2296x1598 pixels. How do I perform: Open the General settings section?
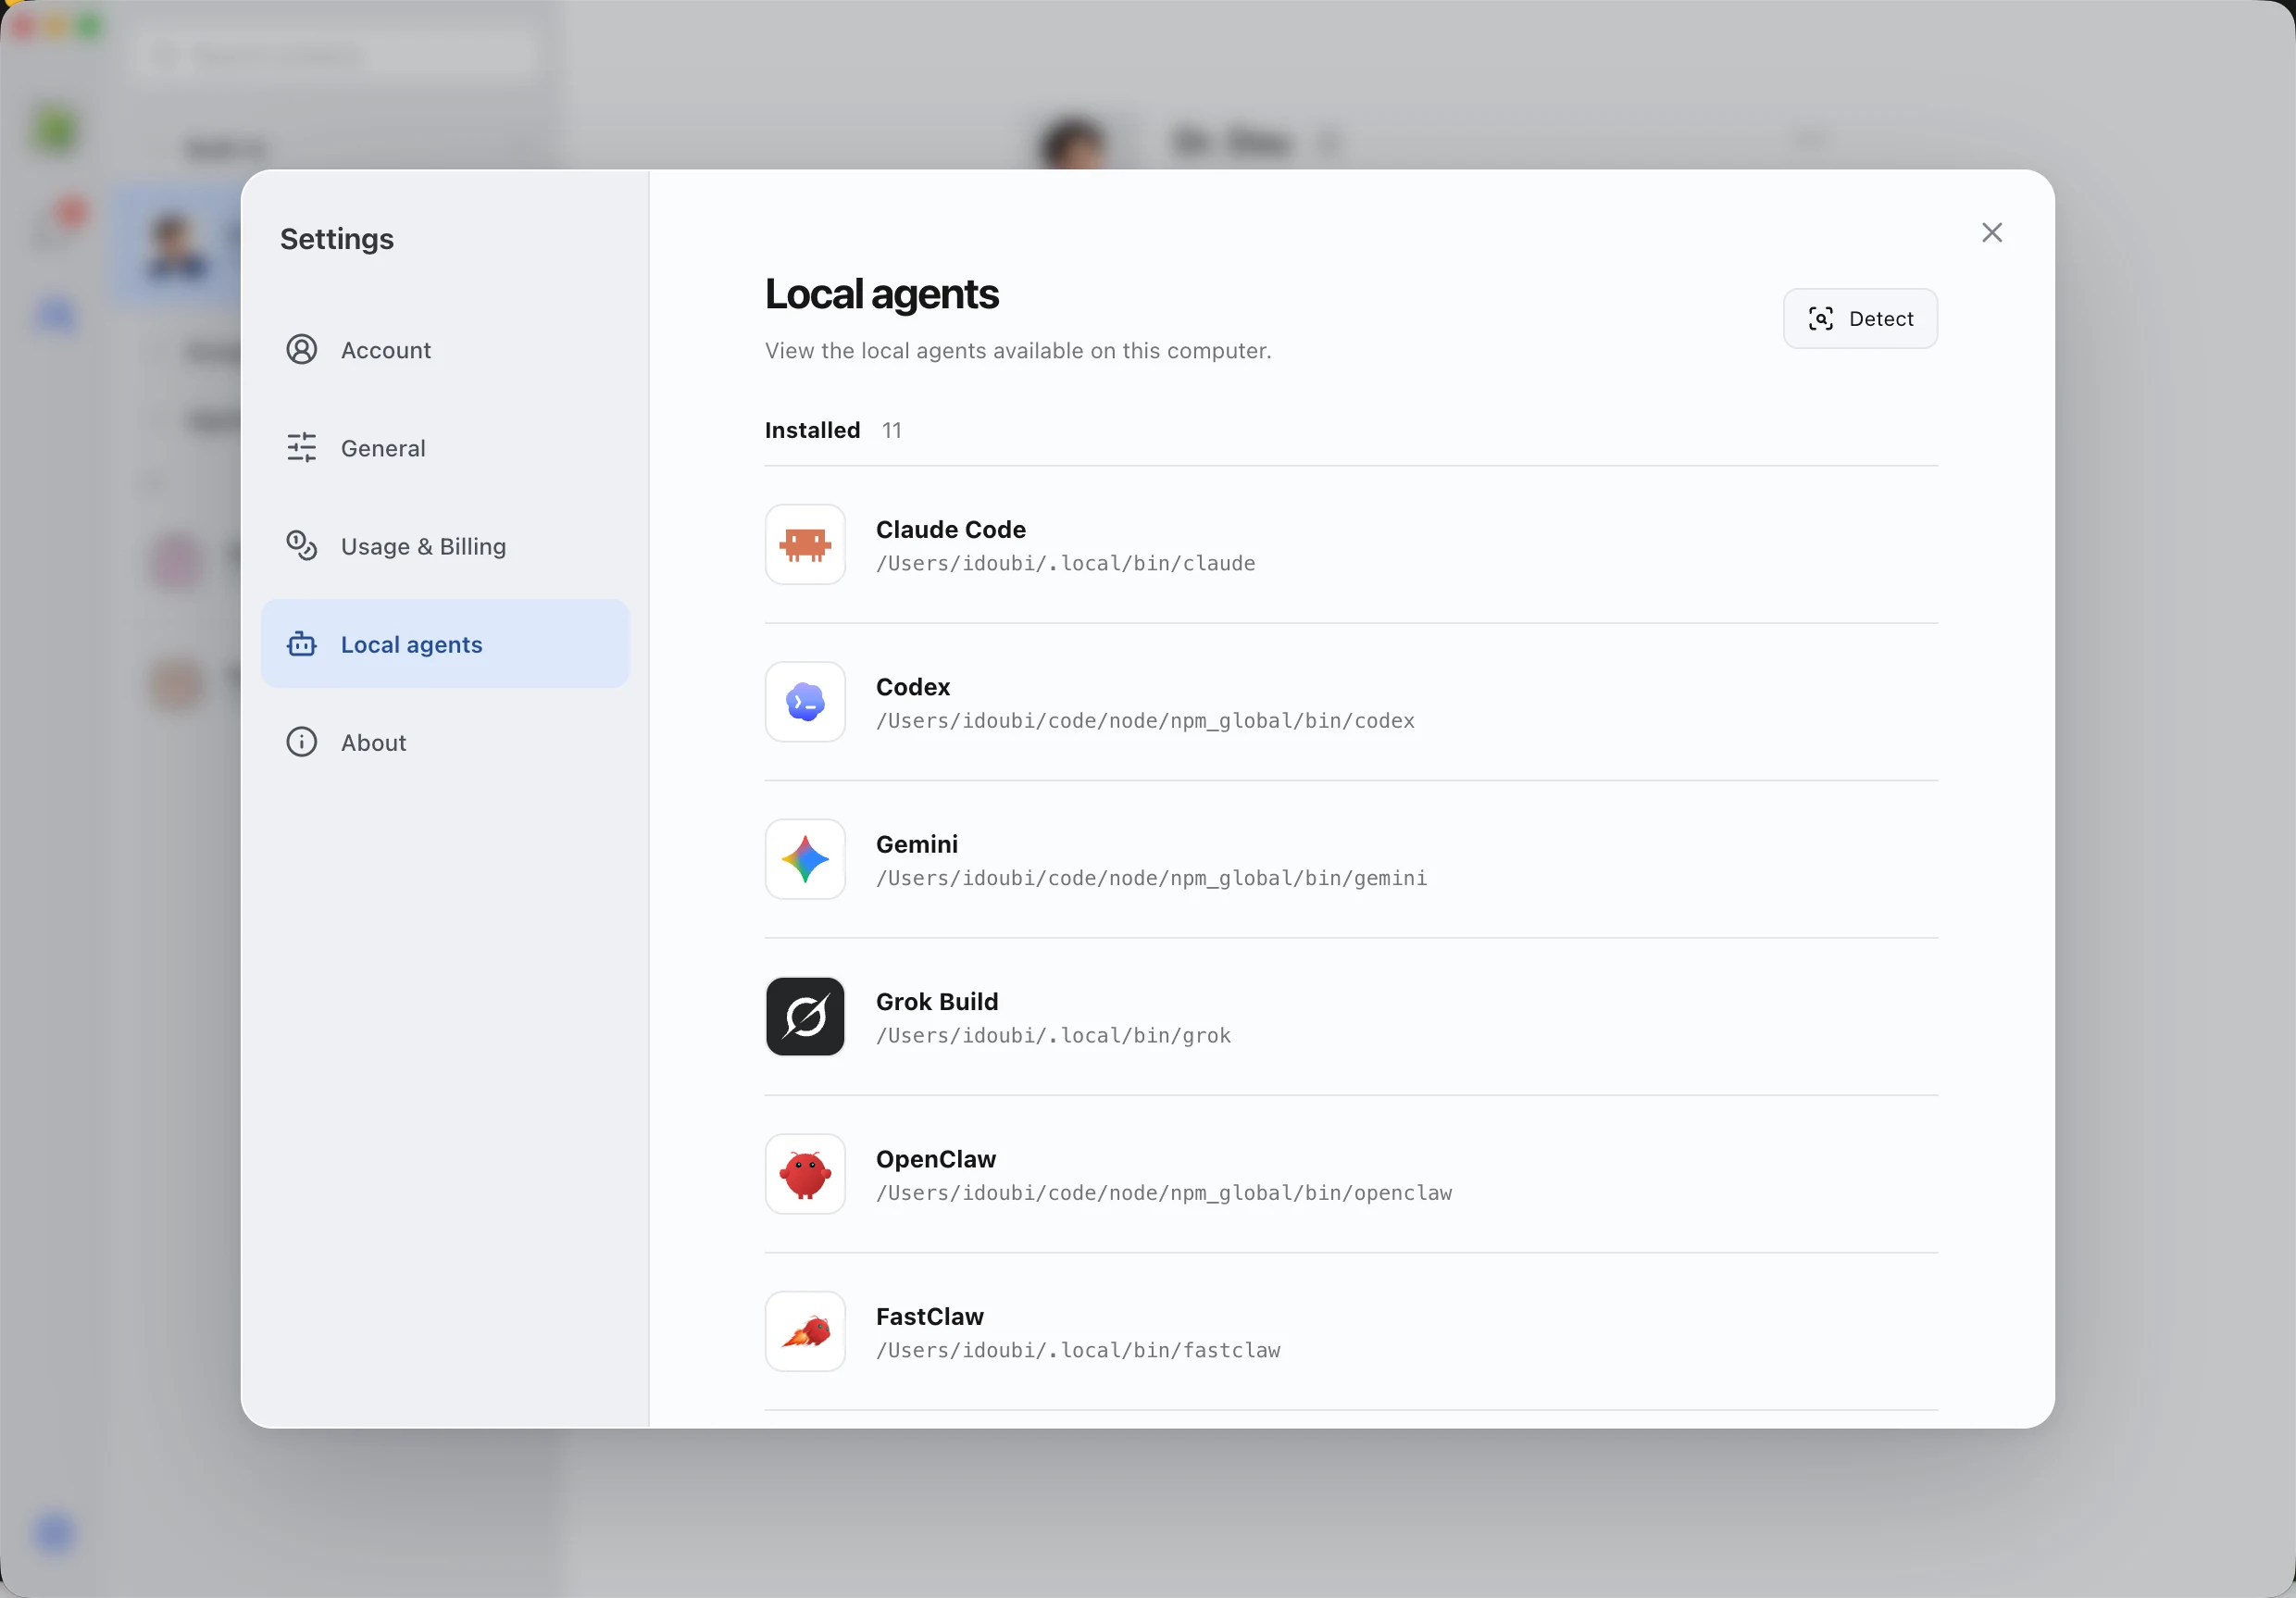[x=445, y=448]
